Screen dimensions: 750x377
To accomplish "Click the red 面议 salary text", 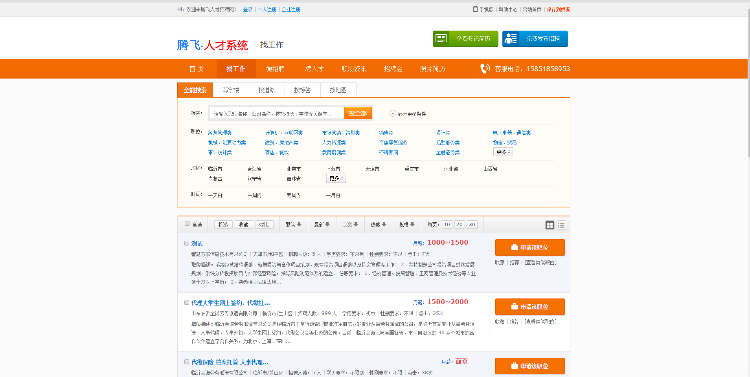I will coord(462,361).
